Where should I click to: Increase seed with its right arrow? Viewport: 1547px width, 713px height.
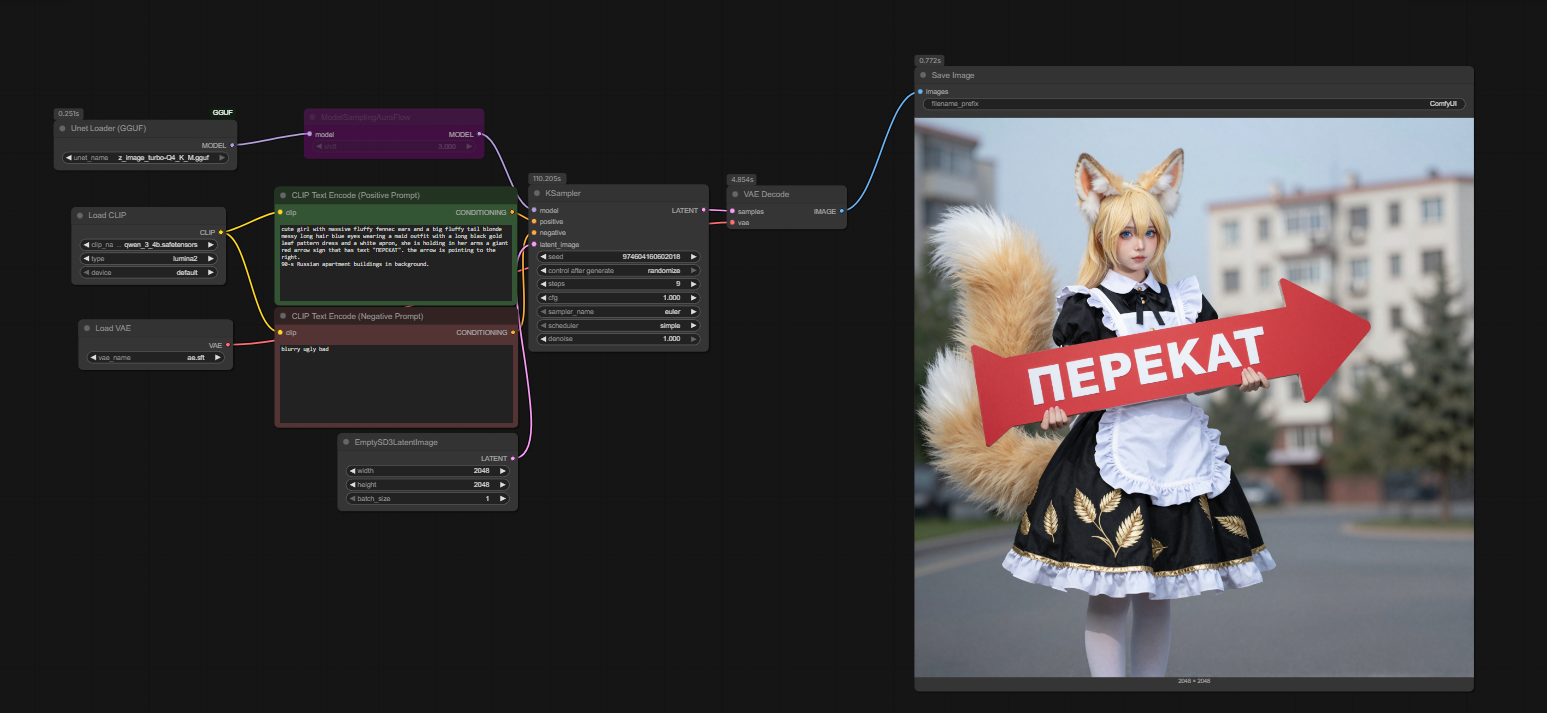[693, 257]
